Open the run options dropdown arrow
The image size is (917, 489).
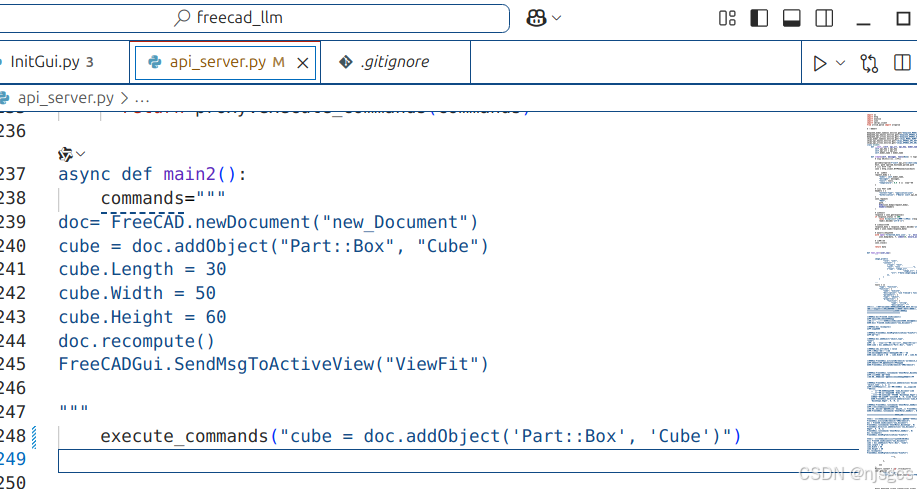840,63
